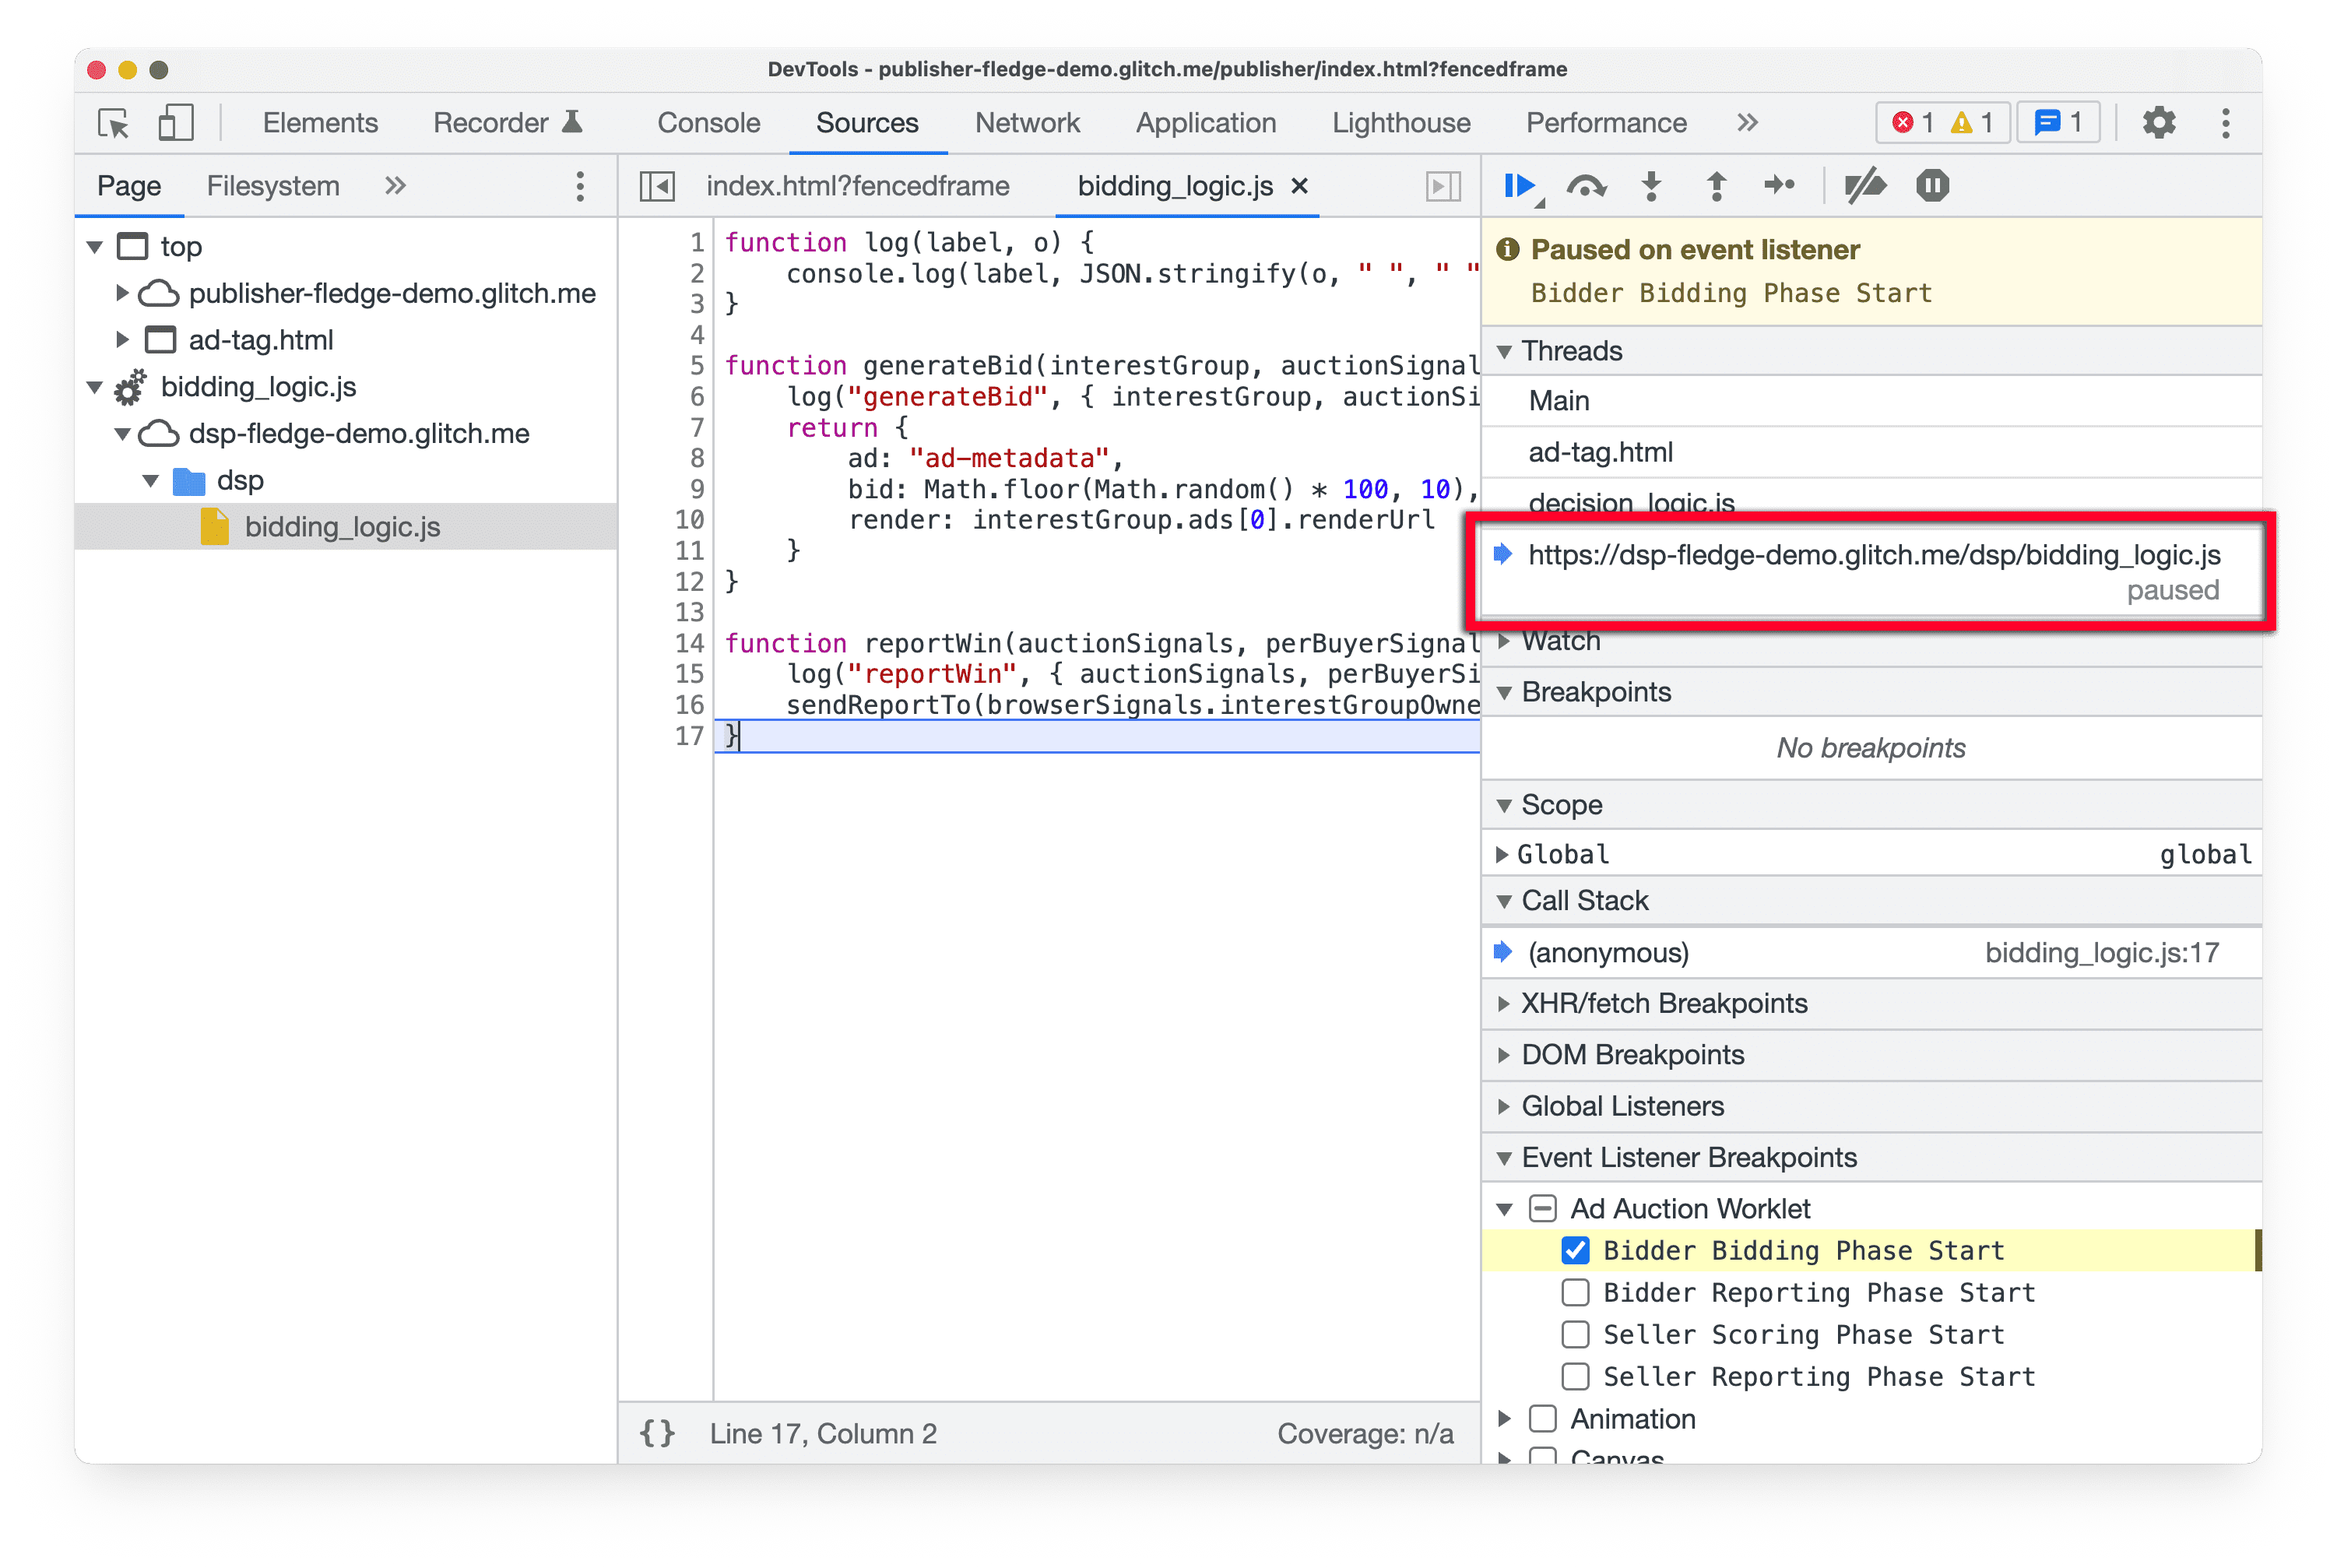Enable Bidder Reporting Phase Start breakpoint
Image resolution: width=2337 pixels, height=1568 pixels.
click(1571, 1293)
